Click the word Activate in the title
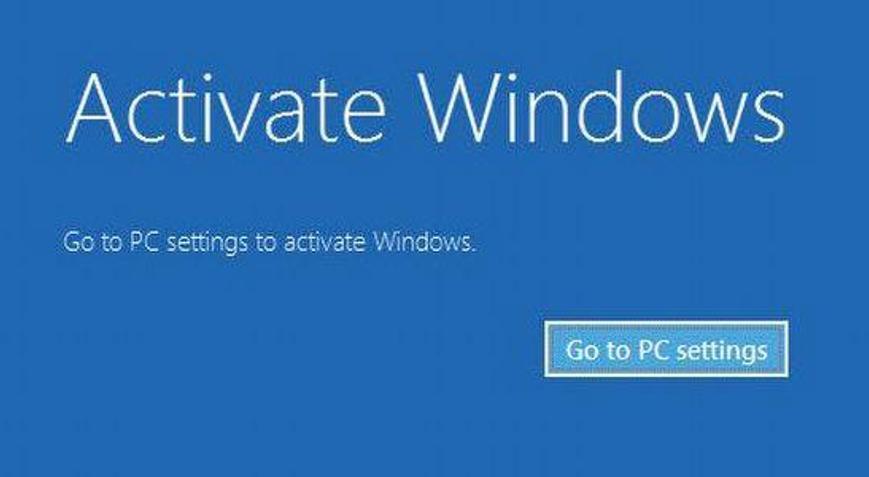Screen dimensions: 869x477 point(225,109)
